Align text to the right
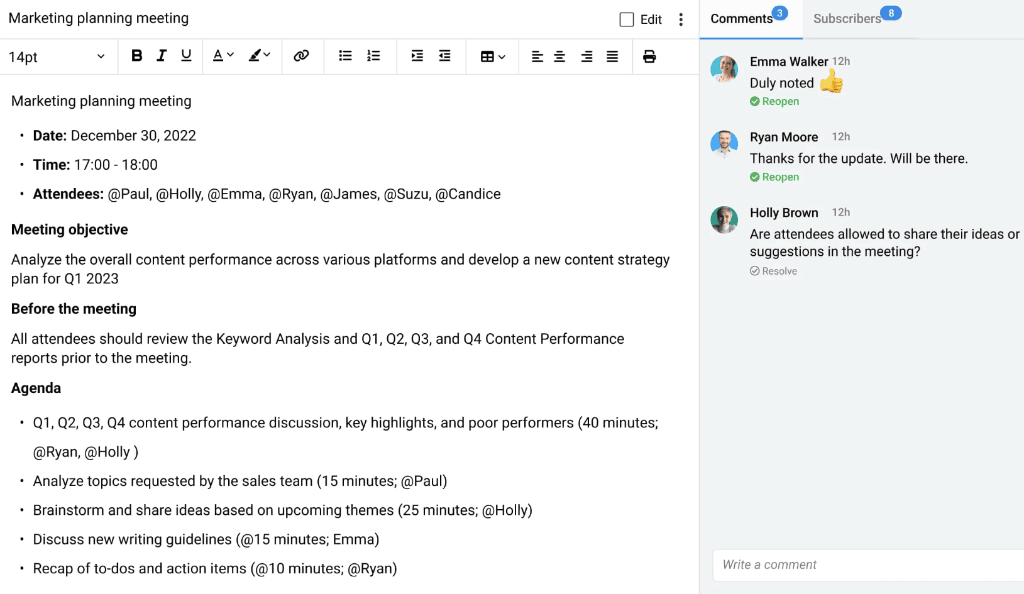Screen dimensions: 1024x594 [586, 57]
